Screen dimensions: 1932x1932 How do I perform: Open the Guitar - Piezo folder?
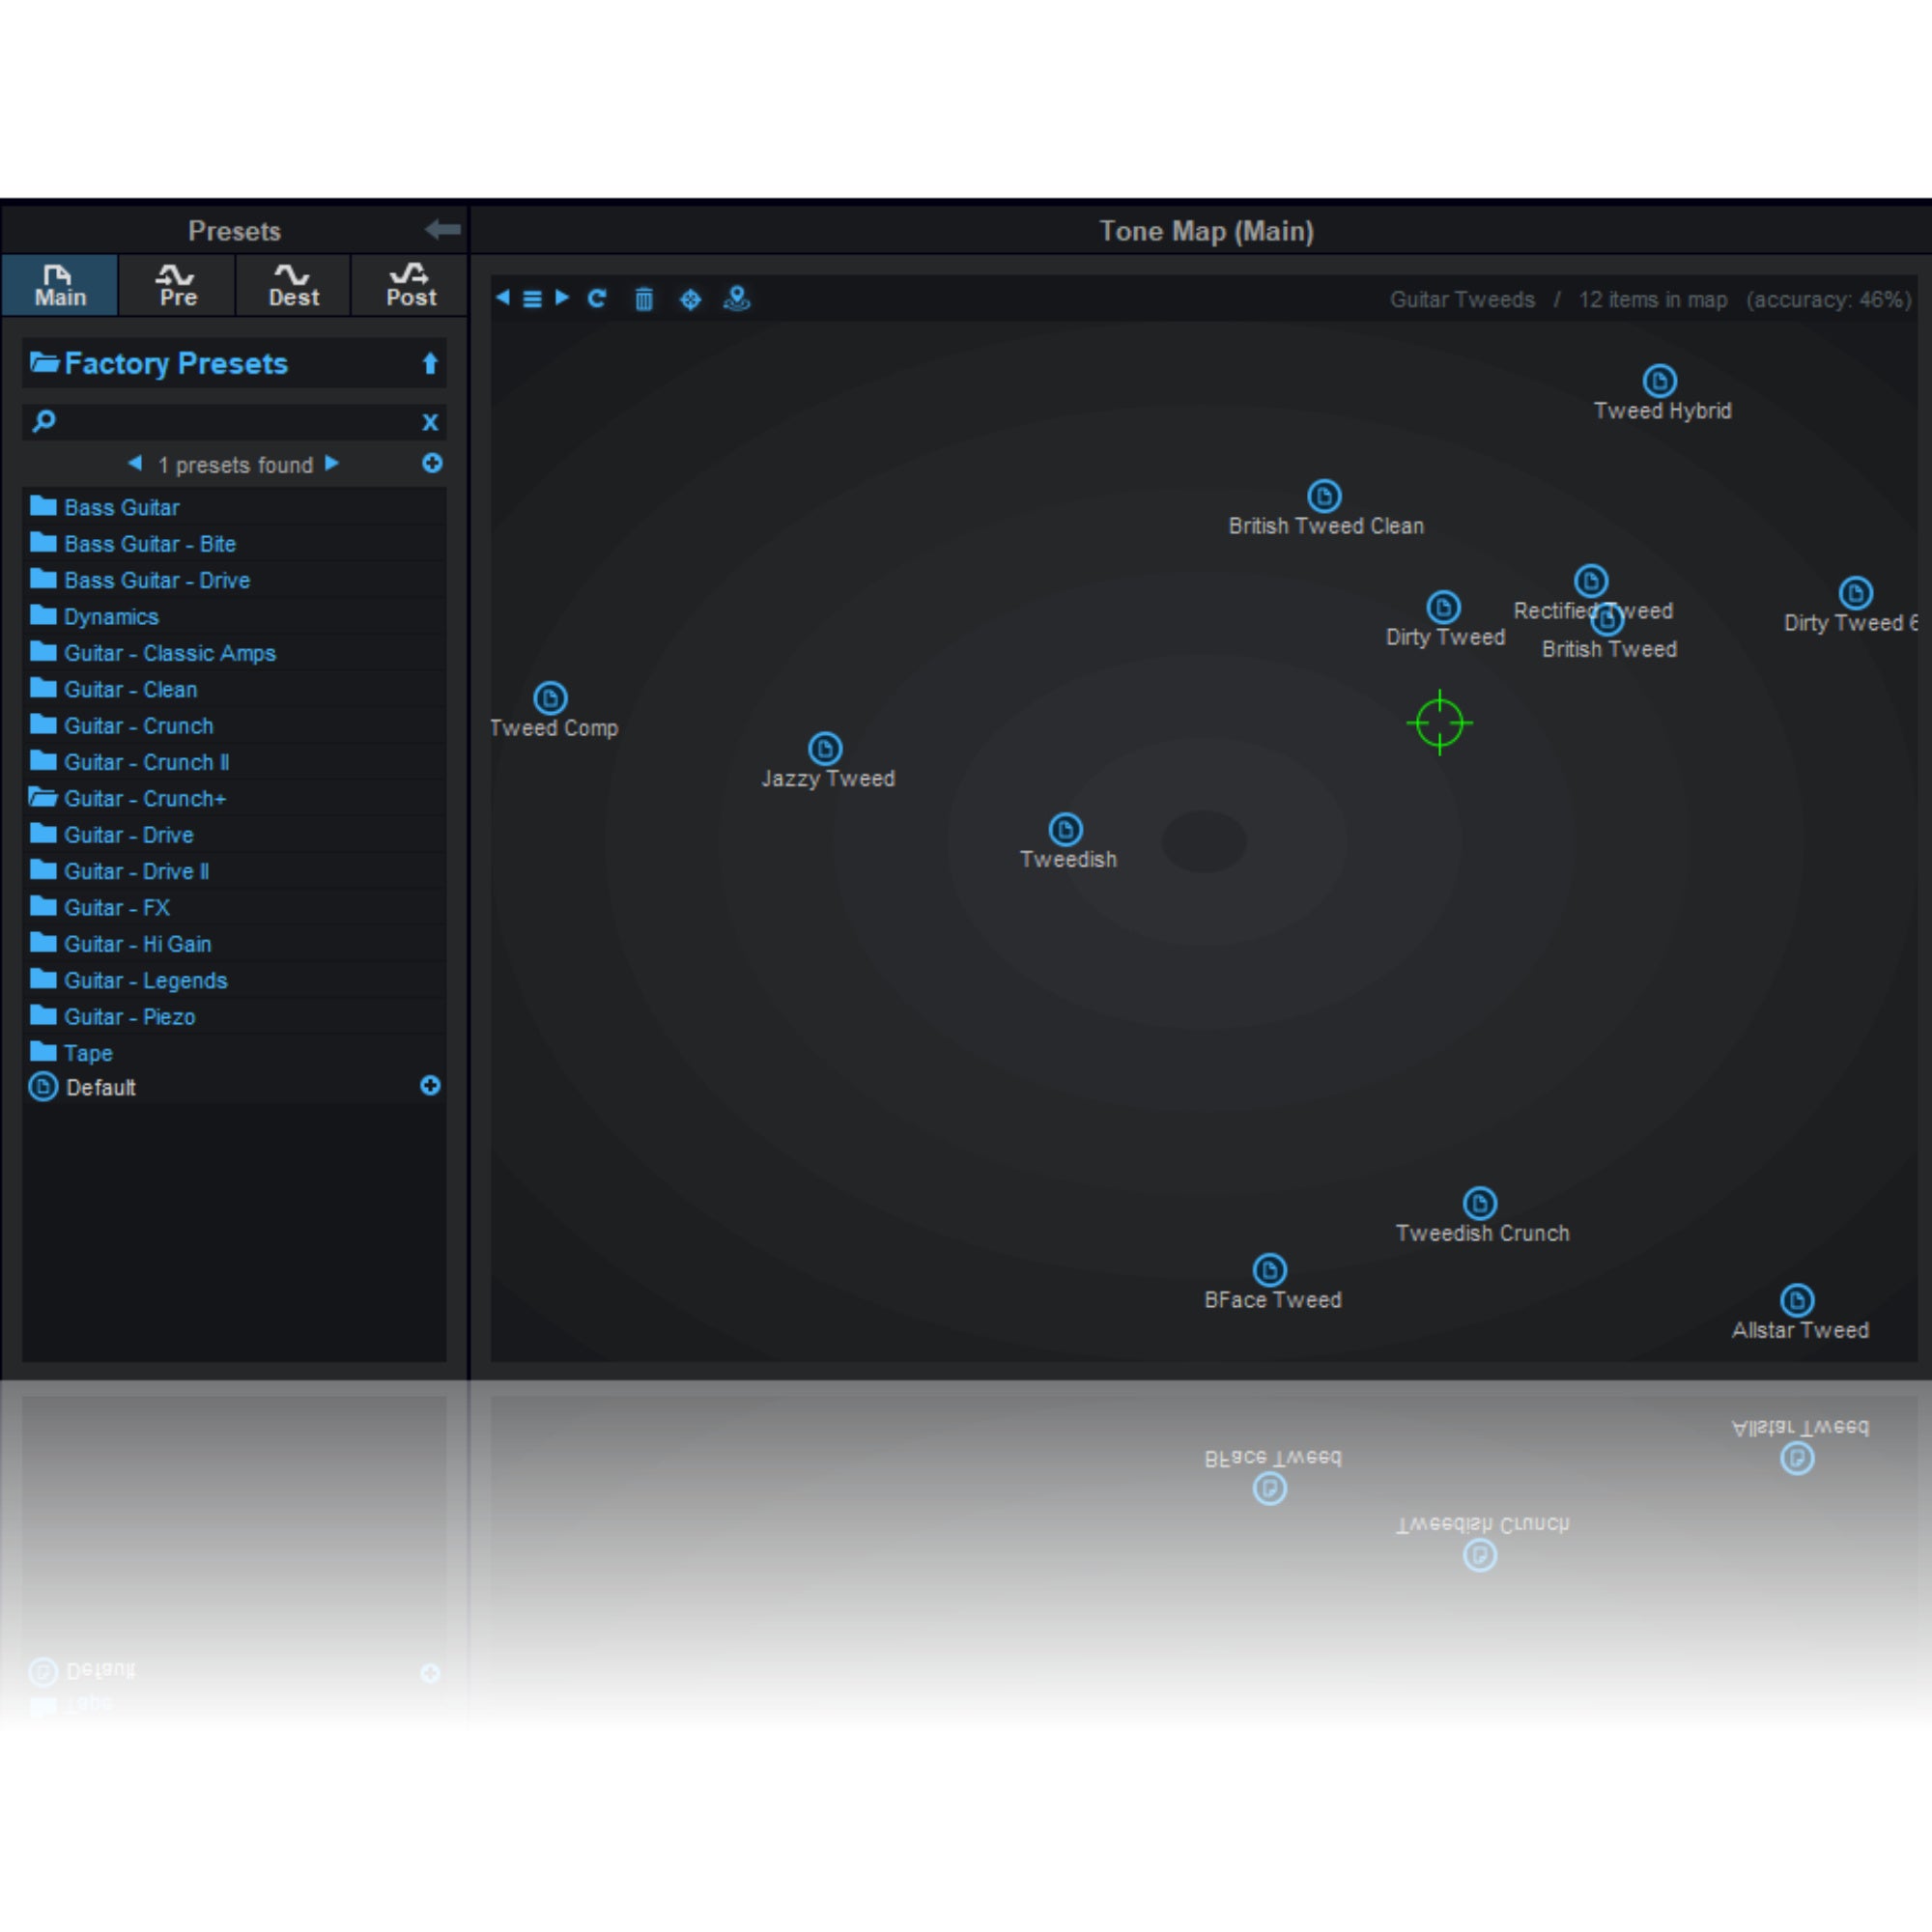pos(235,1016)
